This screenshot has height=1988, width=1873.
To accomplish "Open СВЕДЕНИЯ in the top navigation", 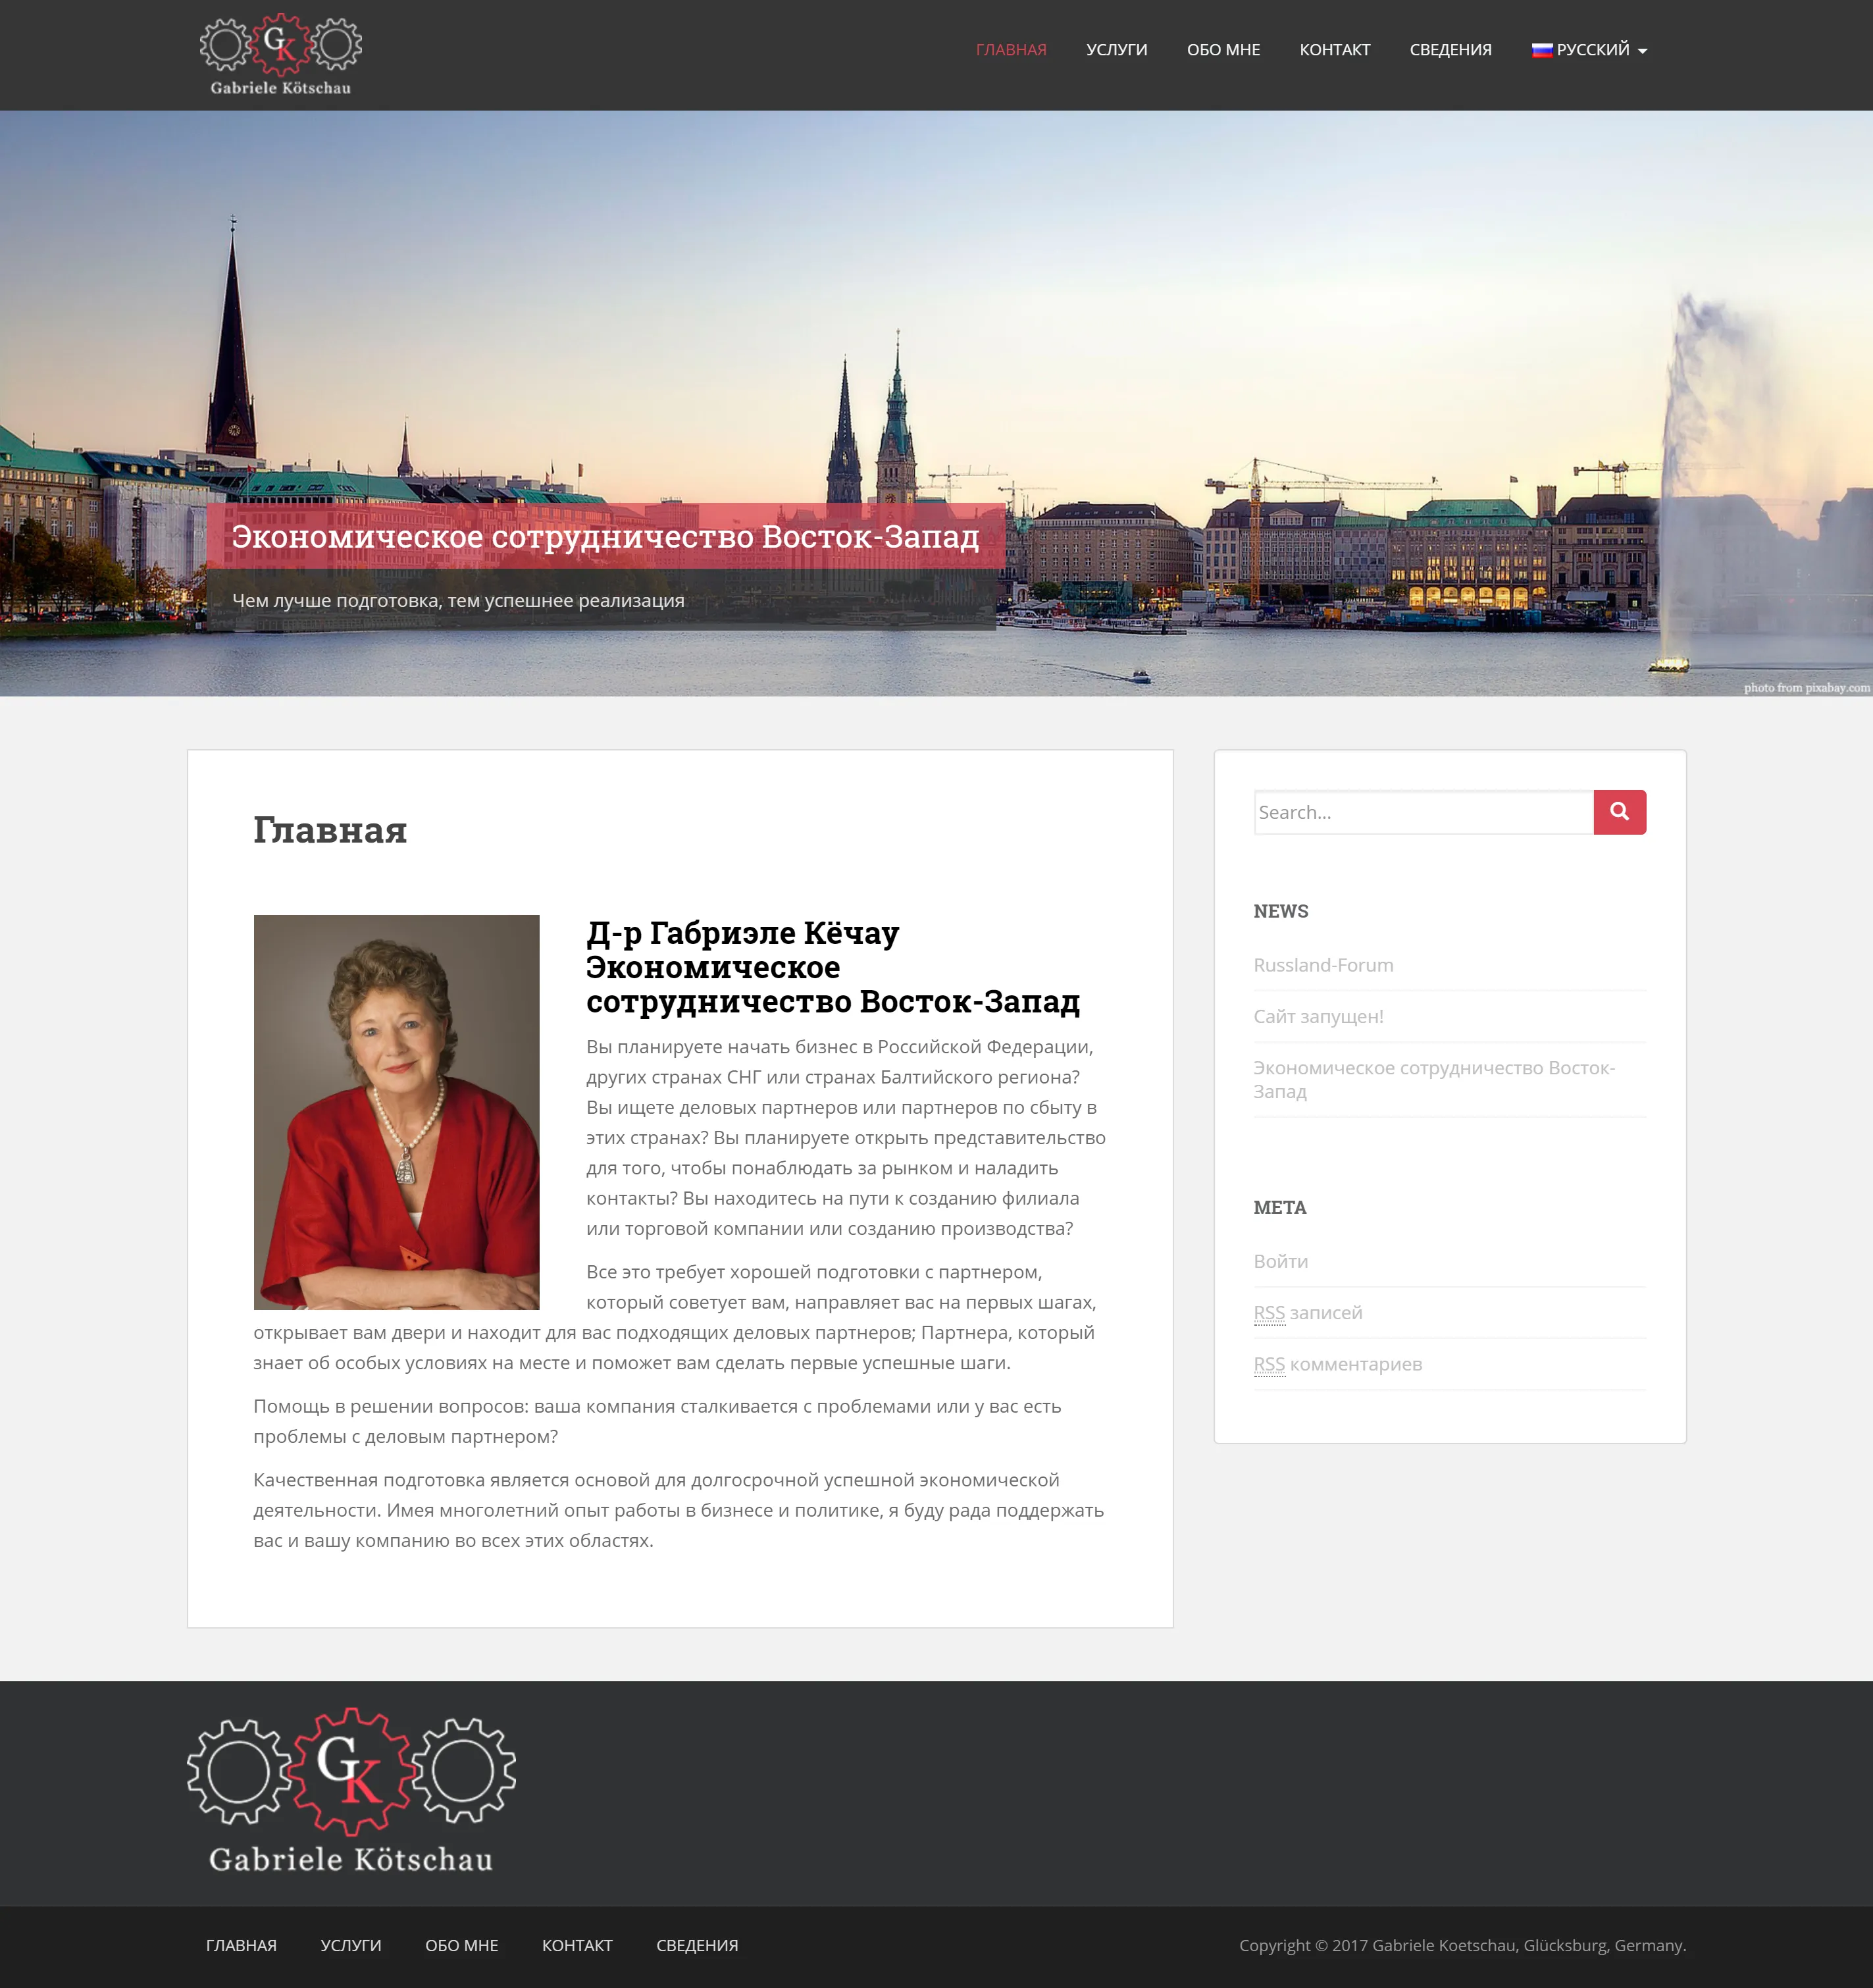I will click(1450, 50).
